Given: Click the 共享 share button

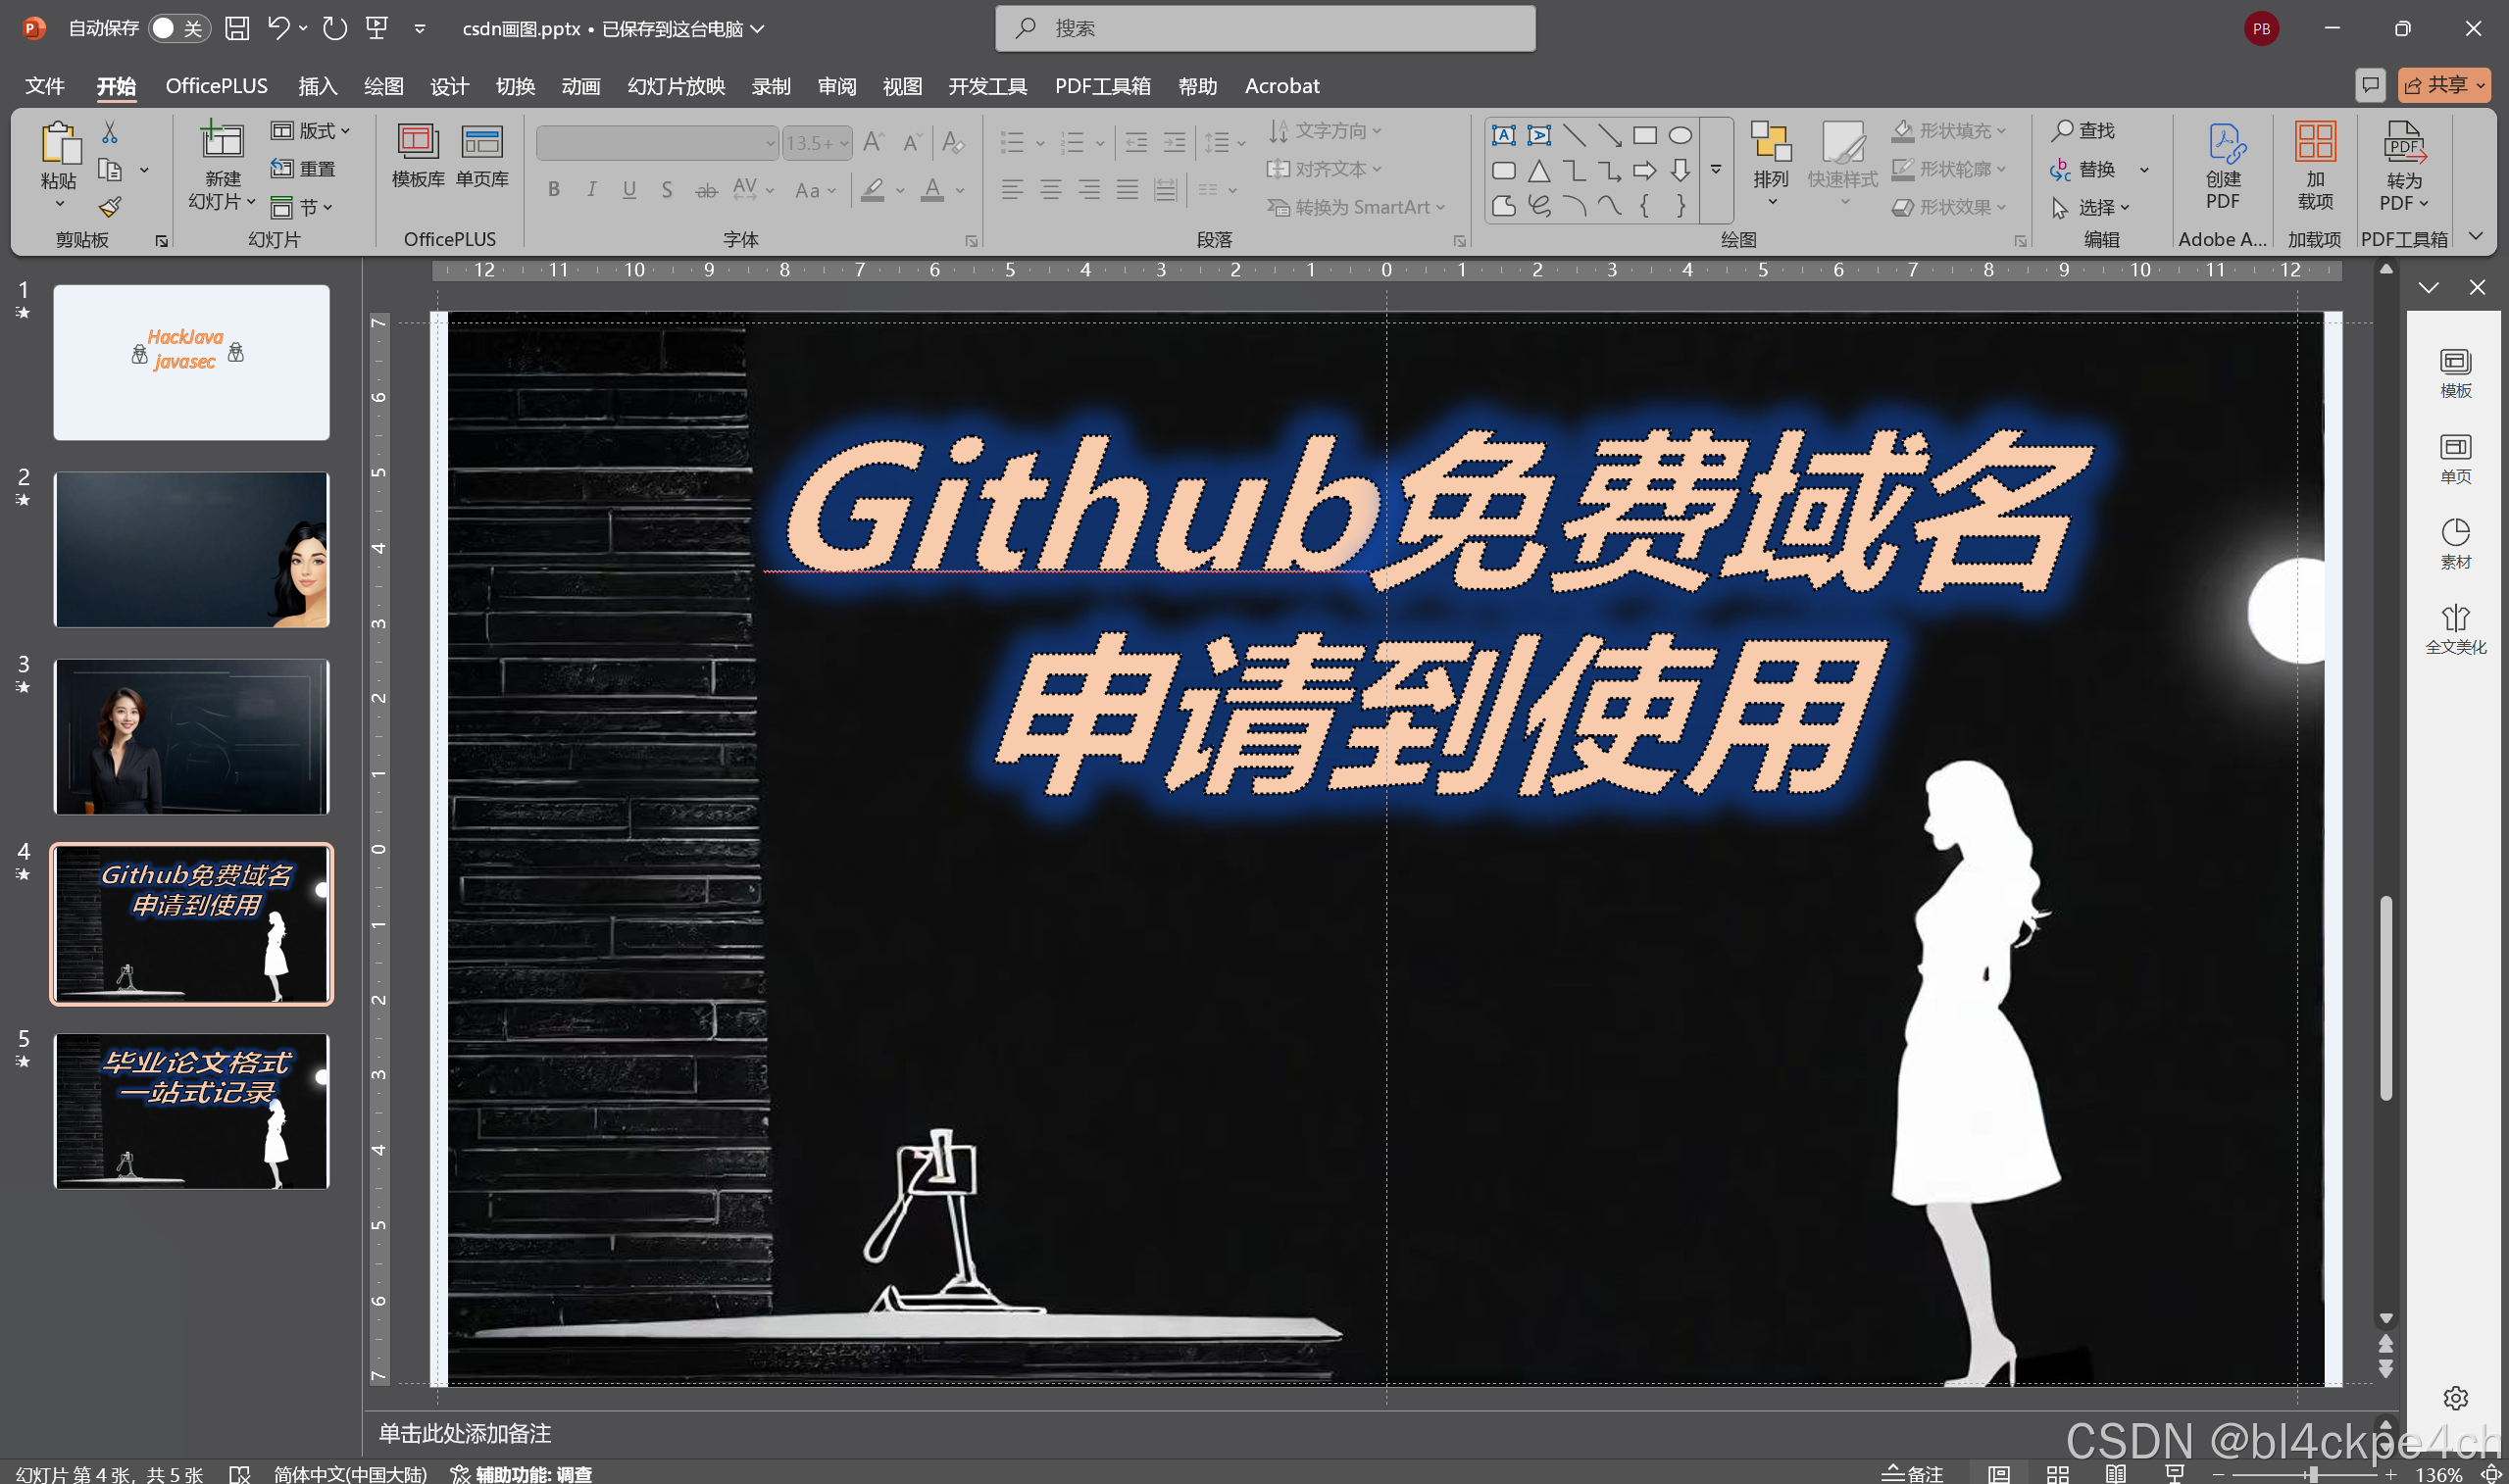Looking at the screenshot, I should tap(2444, 85).
